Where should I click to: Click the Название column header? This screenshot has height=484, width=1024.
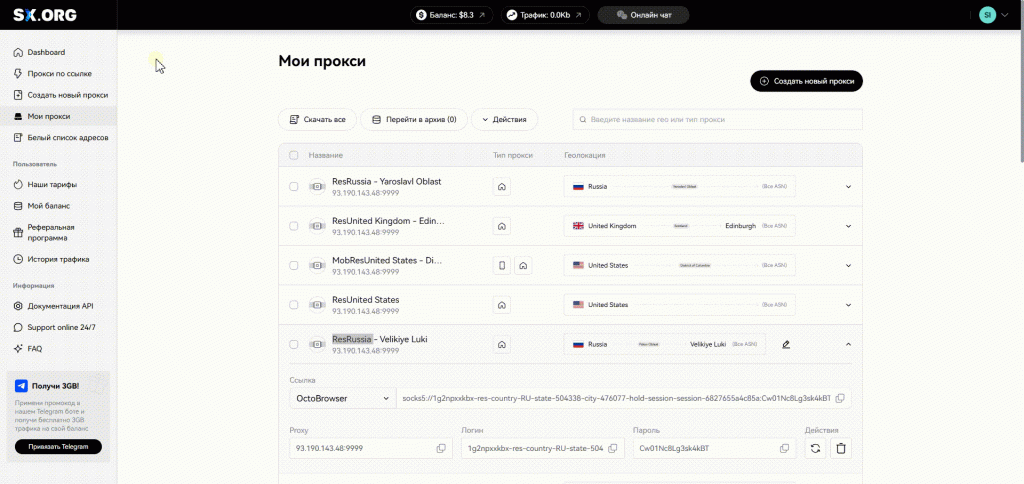[325, 155]
